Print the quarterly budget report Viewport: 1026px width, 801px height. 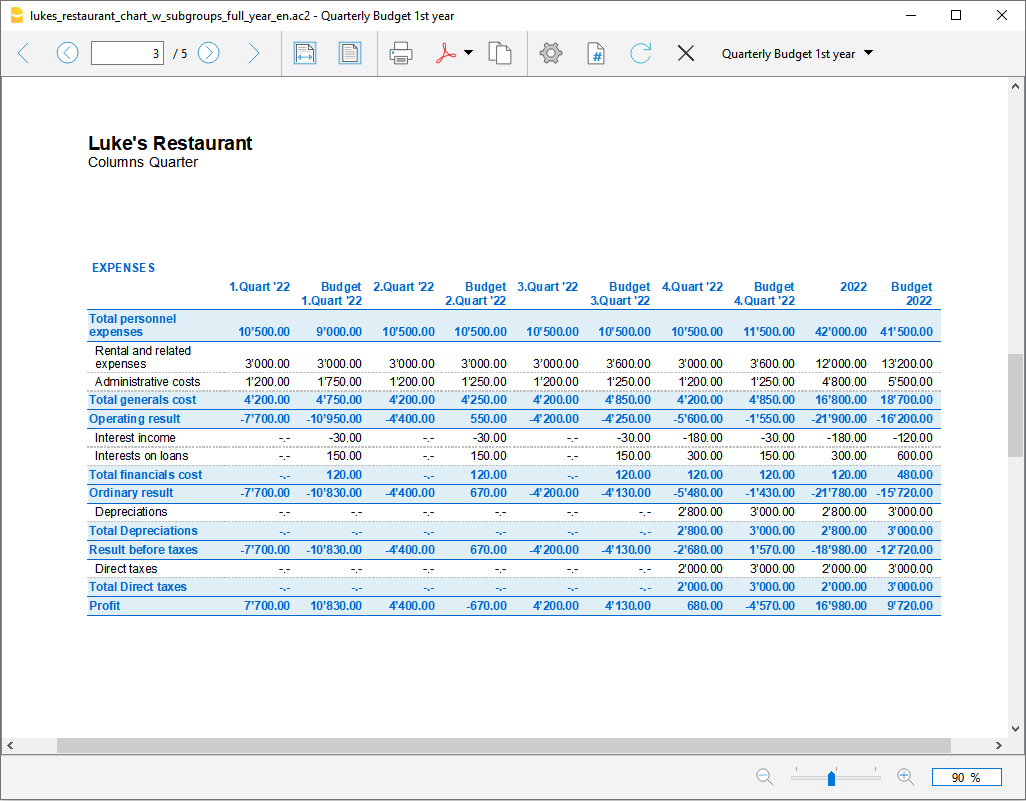tap(401, 54)
